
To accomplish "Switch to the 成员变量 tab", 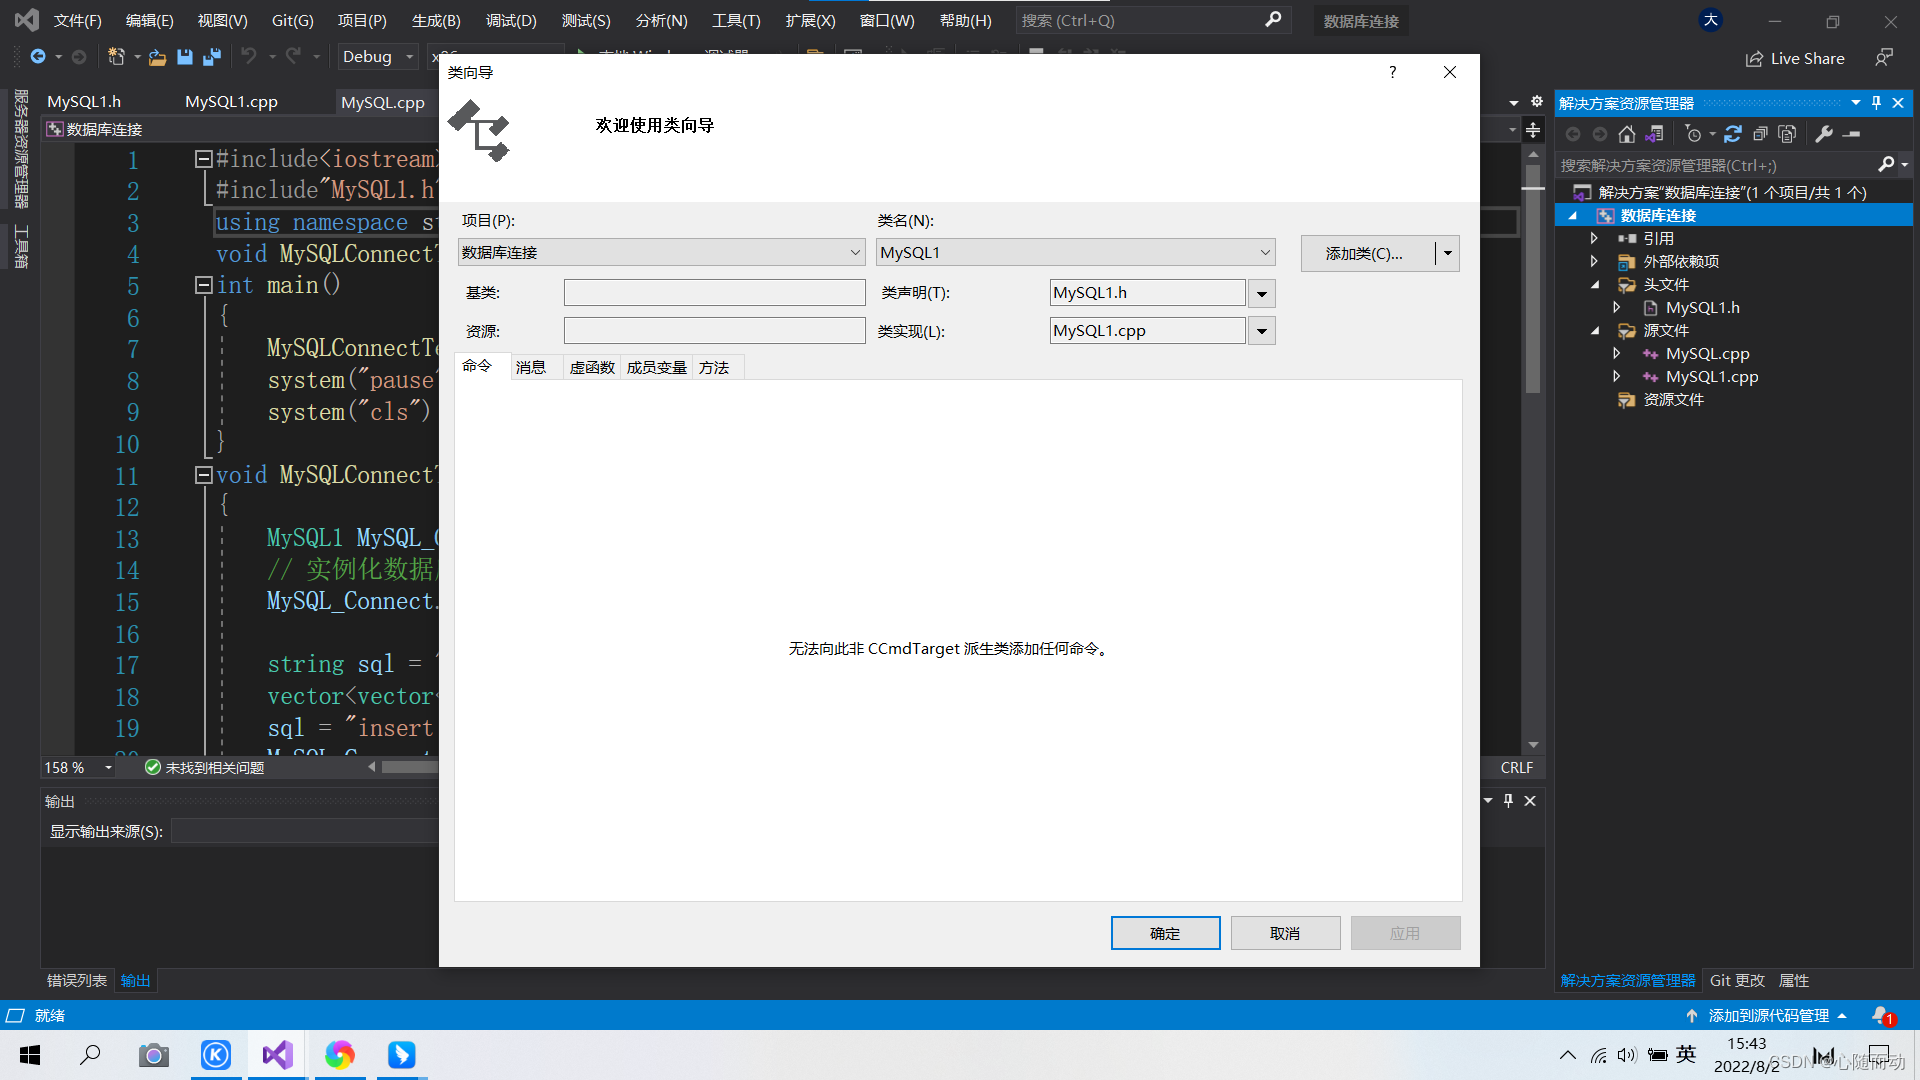I will click(656, 368).
